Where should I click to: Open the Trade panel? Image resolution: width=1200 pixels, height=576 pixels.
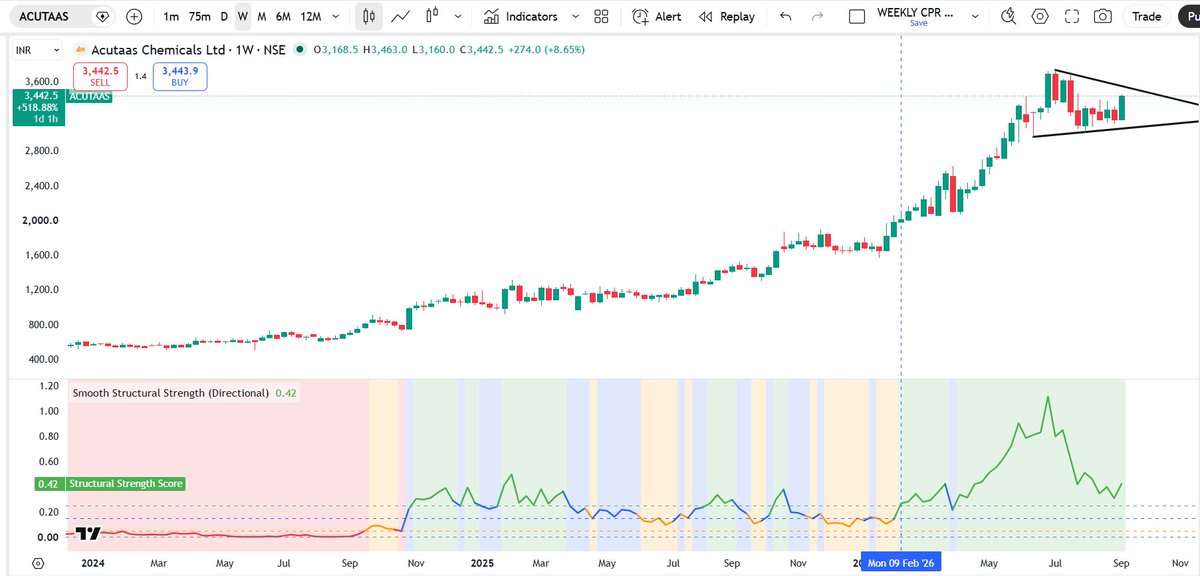(1146, 16)
